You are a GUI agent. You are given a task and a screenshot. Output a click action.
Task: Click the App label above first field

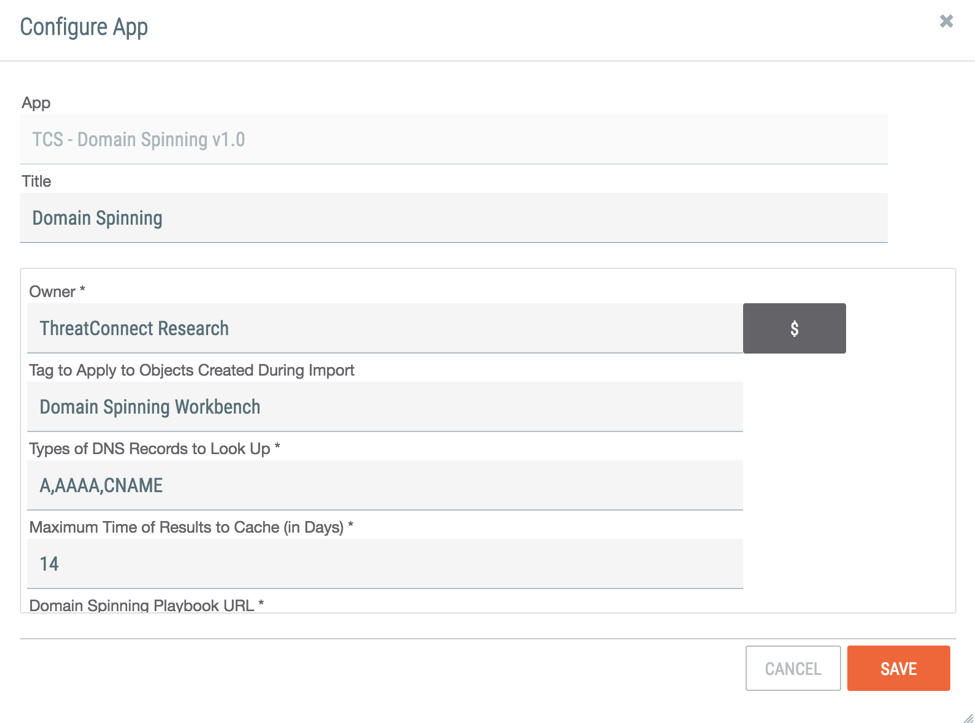click(36, 103)
